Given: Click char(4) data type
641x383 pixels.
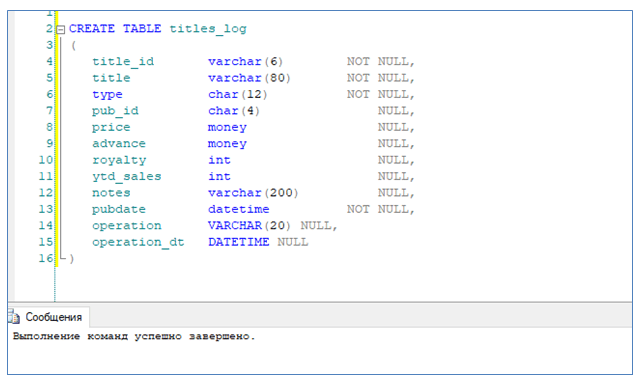Looking at the screenshot, I should 234,111.
